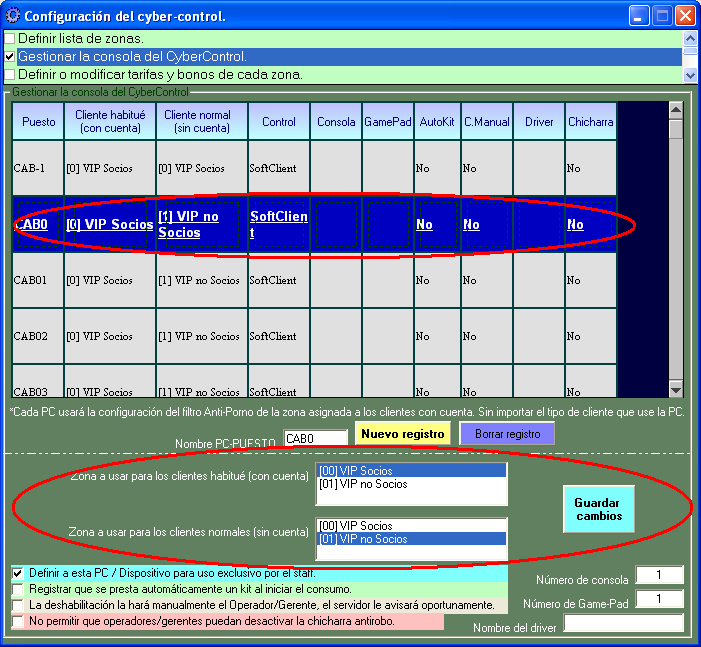Click the 'Cliente normal (sin cuenta)' column header
Screen dimensions: 701x647
(202, 122)
